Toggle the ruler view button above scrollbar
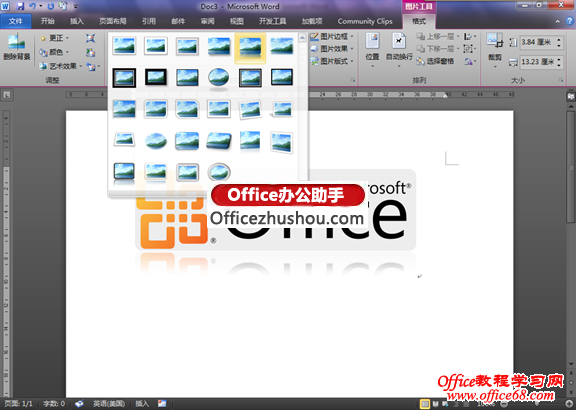 point(570,96)
